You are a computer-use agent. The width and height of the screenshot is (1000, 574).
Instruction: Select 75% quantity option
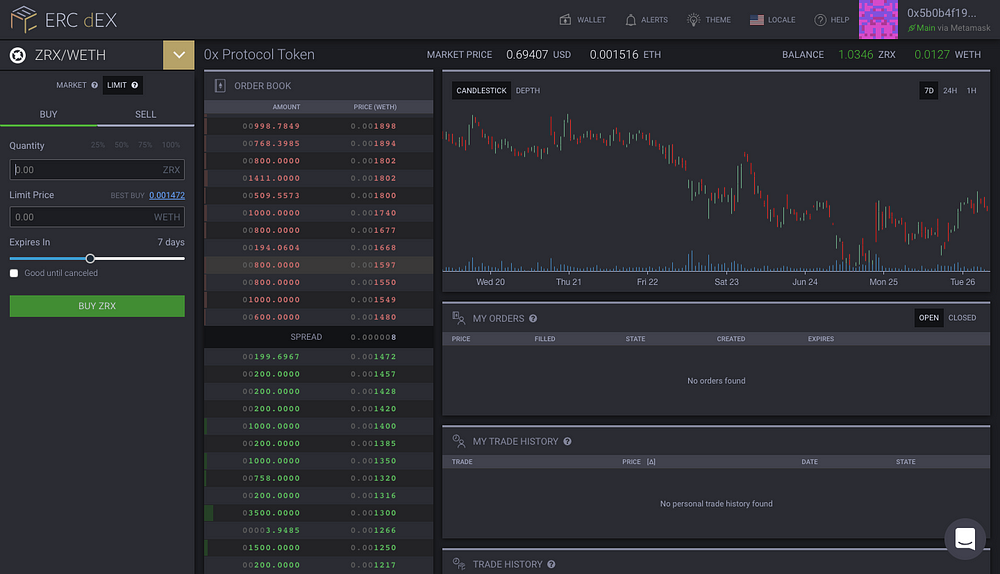coord(145,145)
